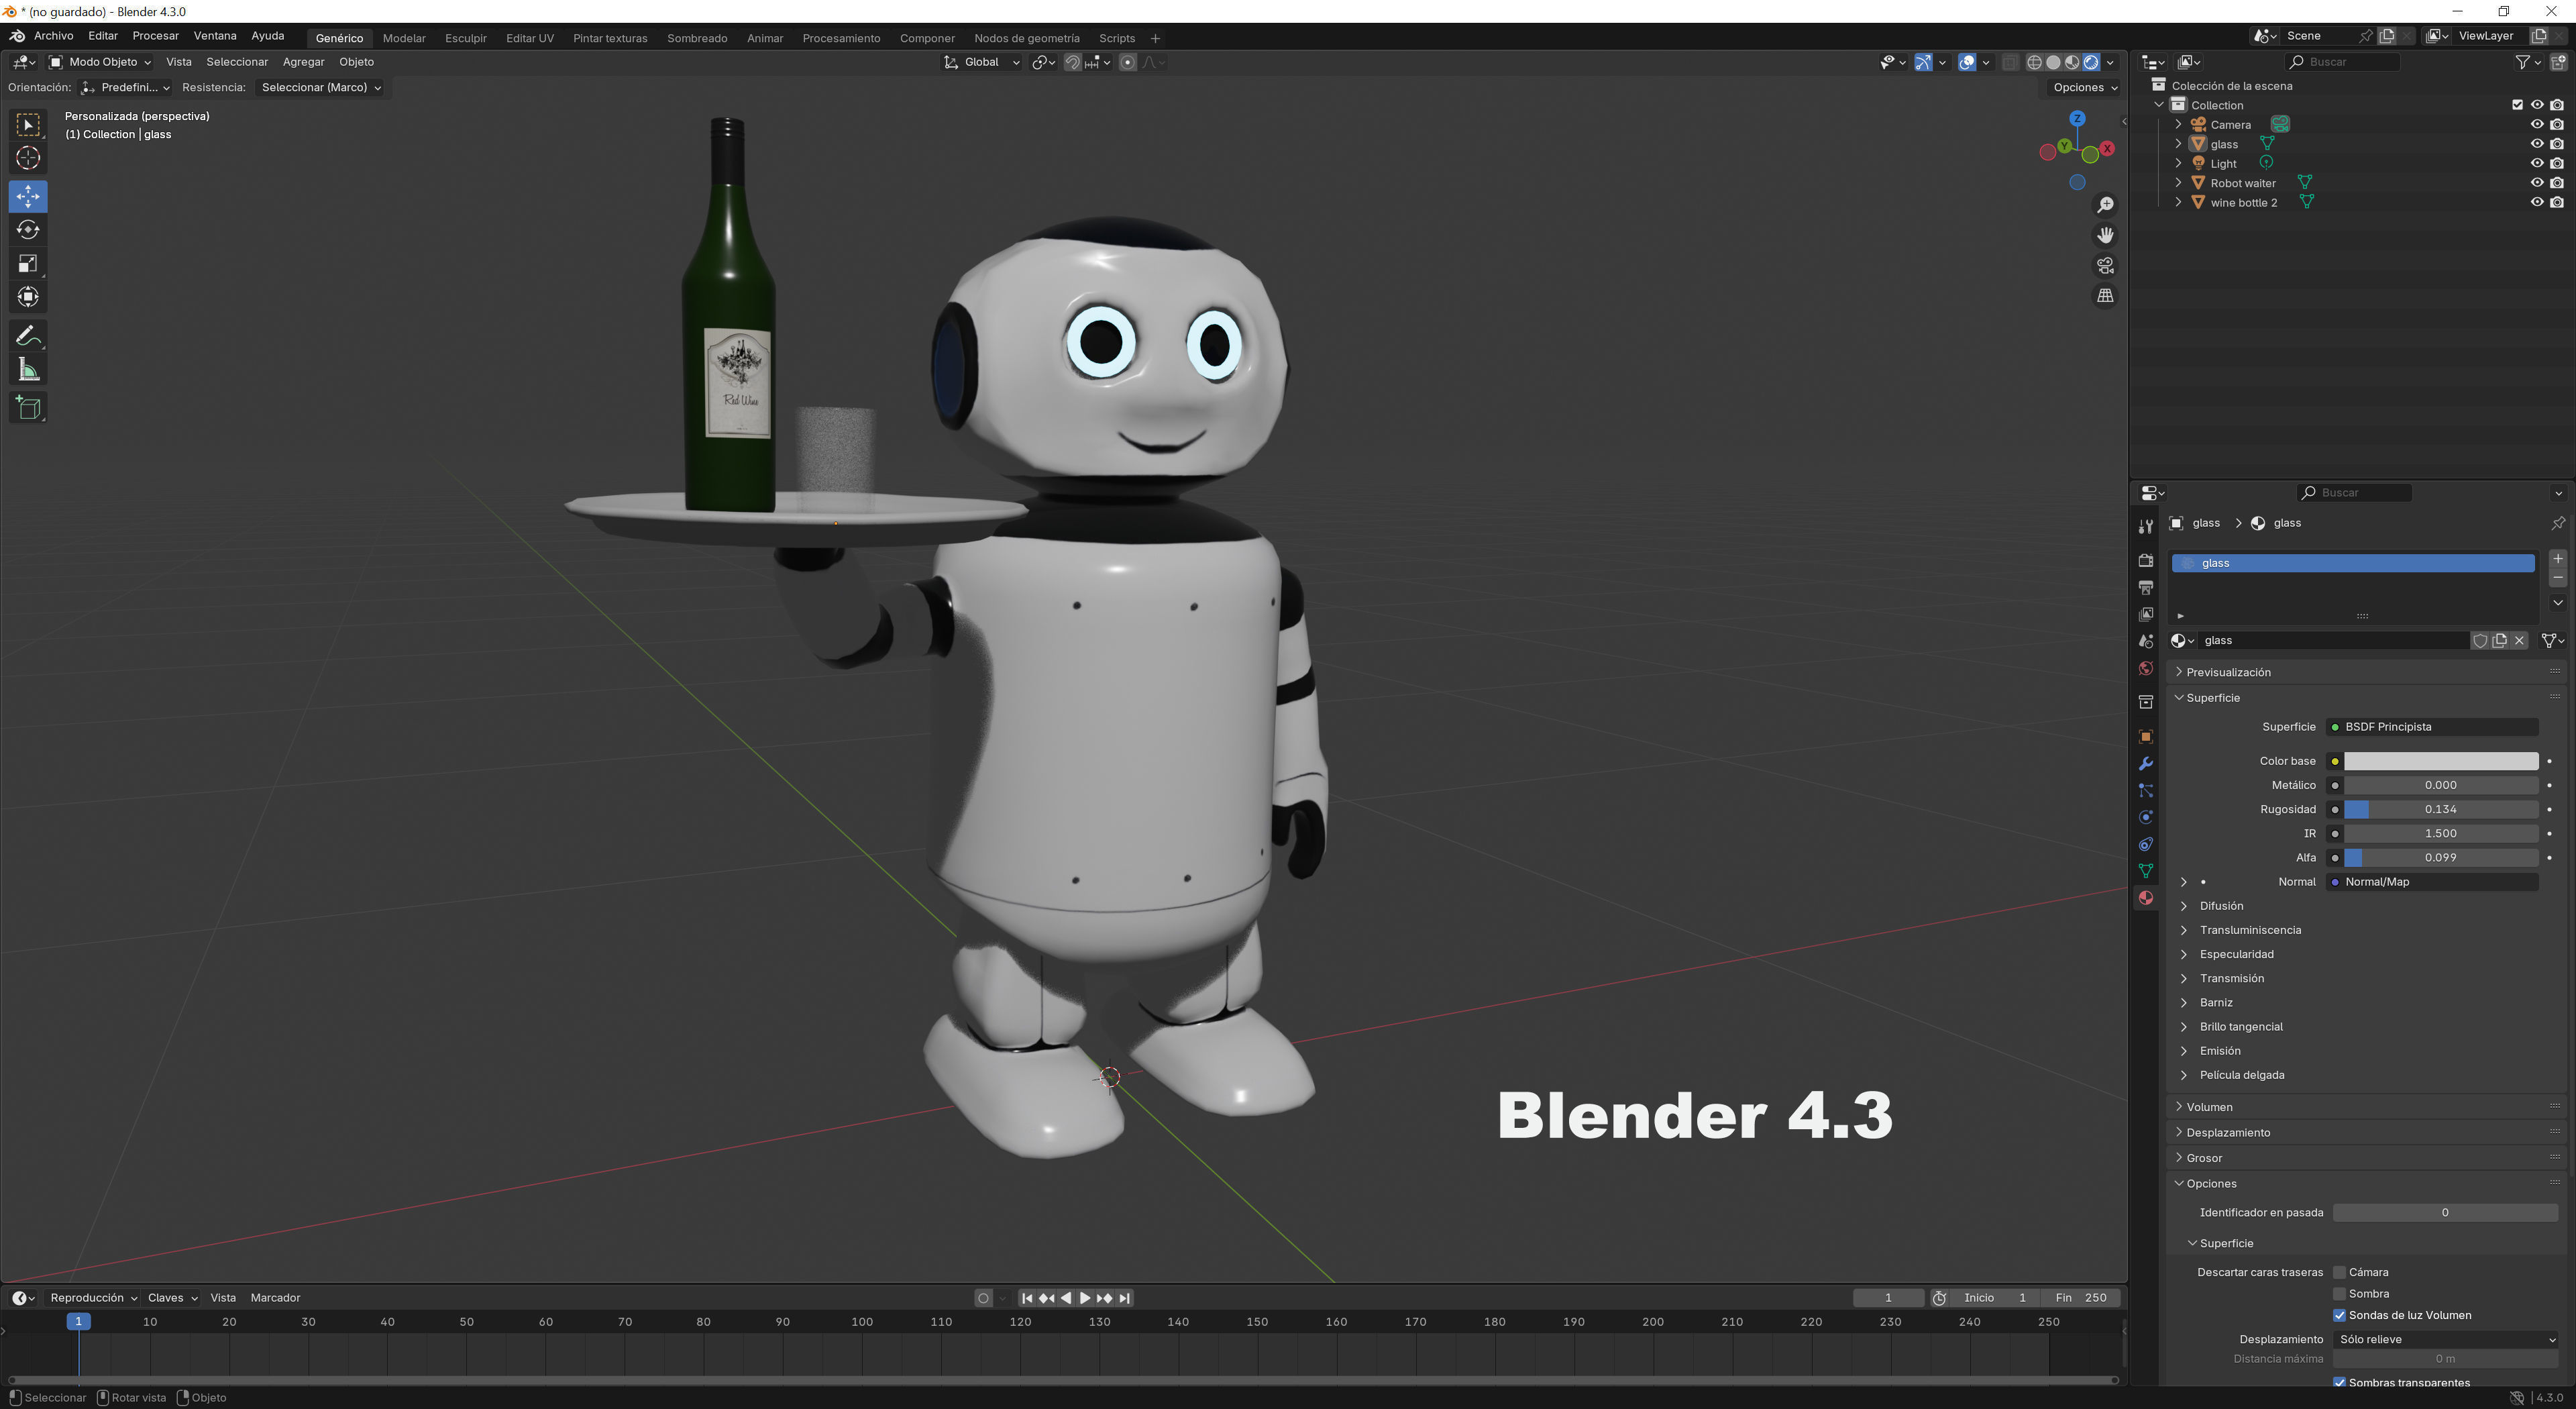The width and height of the screenshot is (2576, 1409).
Task: Open Desplazamiento Sólo relieve dropdown
Action: coord(2445,1340)
